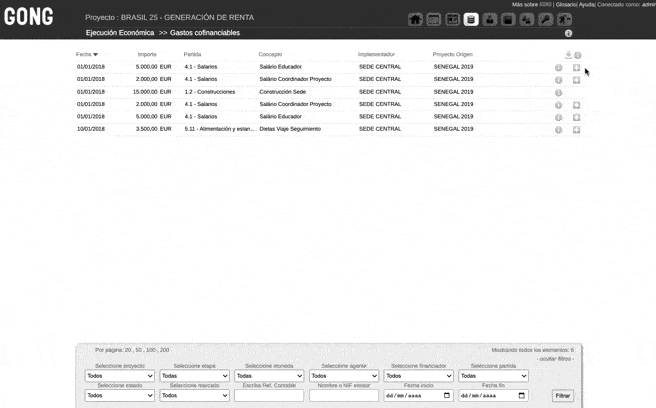Expand the Seleccione partida dropdown

pos(493,376)
